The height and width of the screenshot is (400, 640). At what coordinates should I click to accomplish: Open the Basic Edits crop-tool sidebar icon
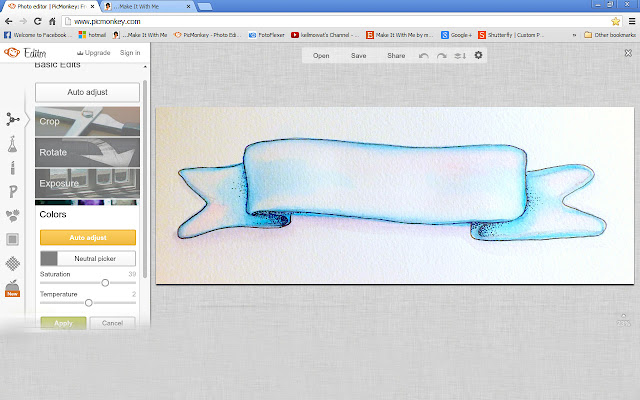[13, 120]
